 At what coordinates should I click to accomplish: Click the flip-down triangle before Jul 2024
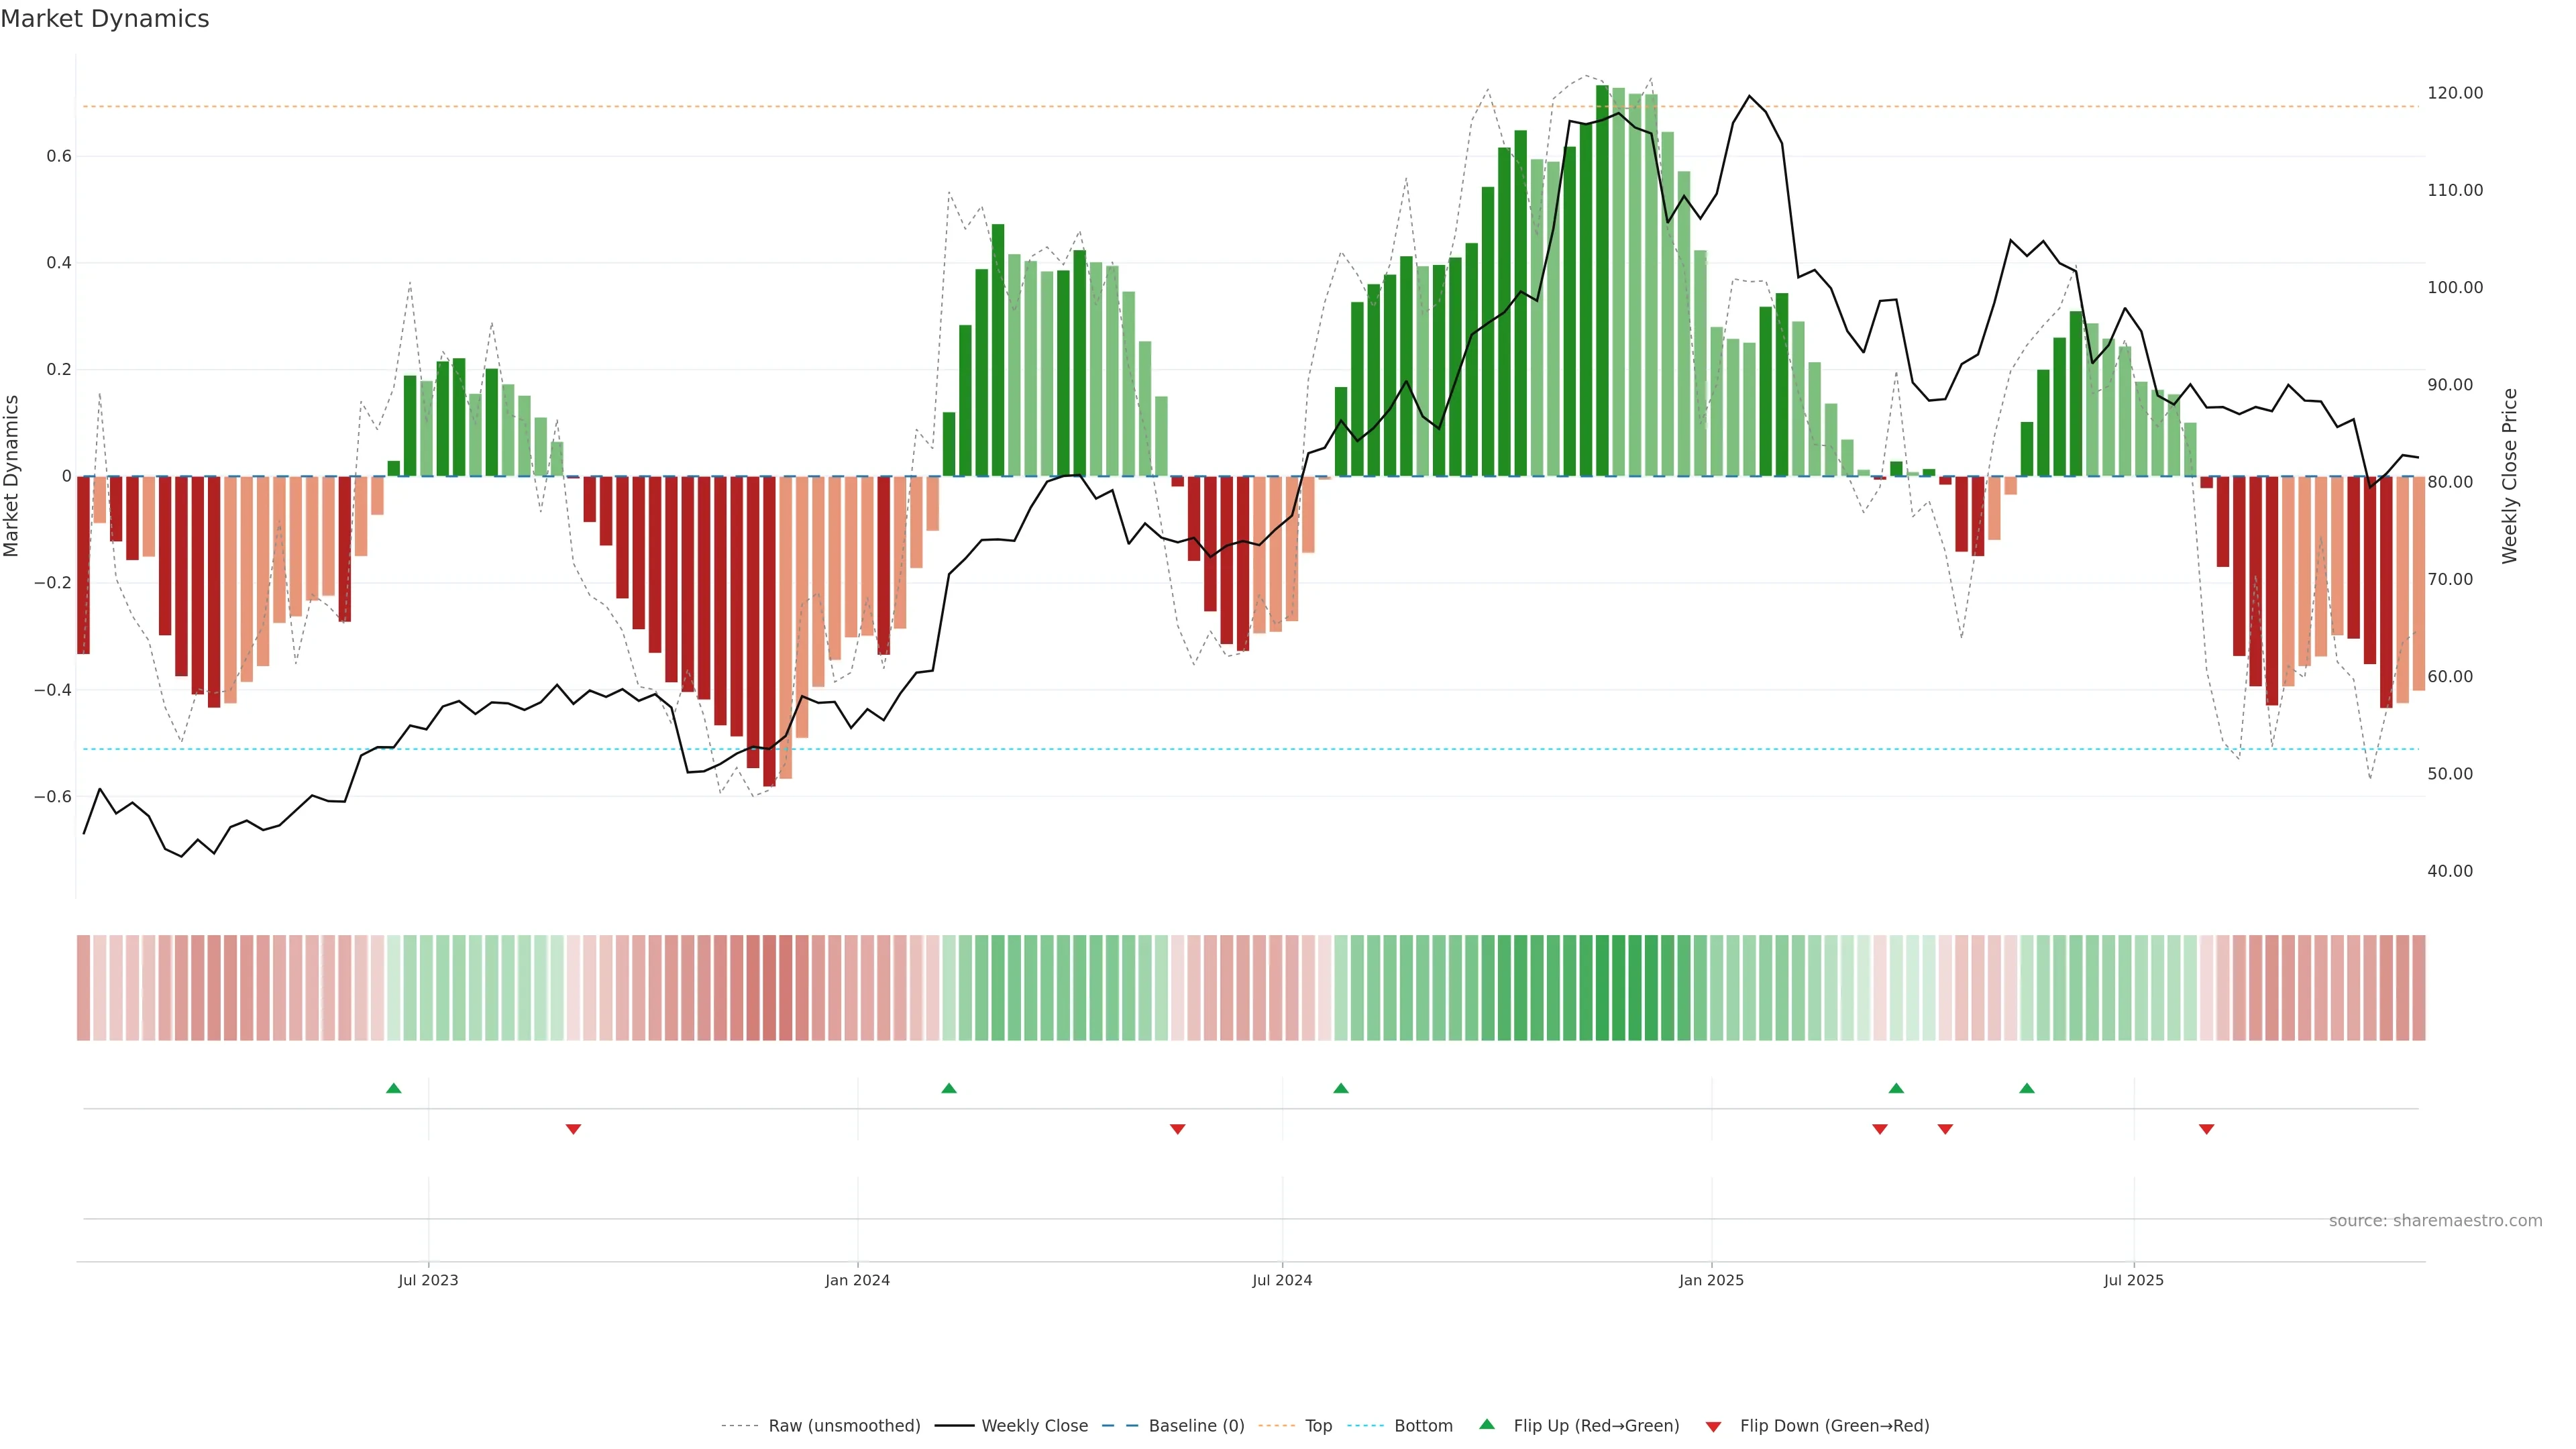pyautogui.click(x=1178, y=1129)
